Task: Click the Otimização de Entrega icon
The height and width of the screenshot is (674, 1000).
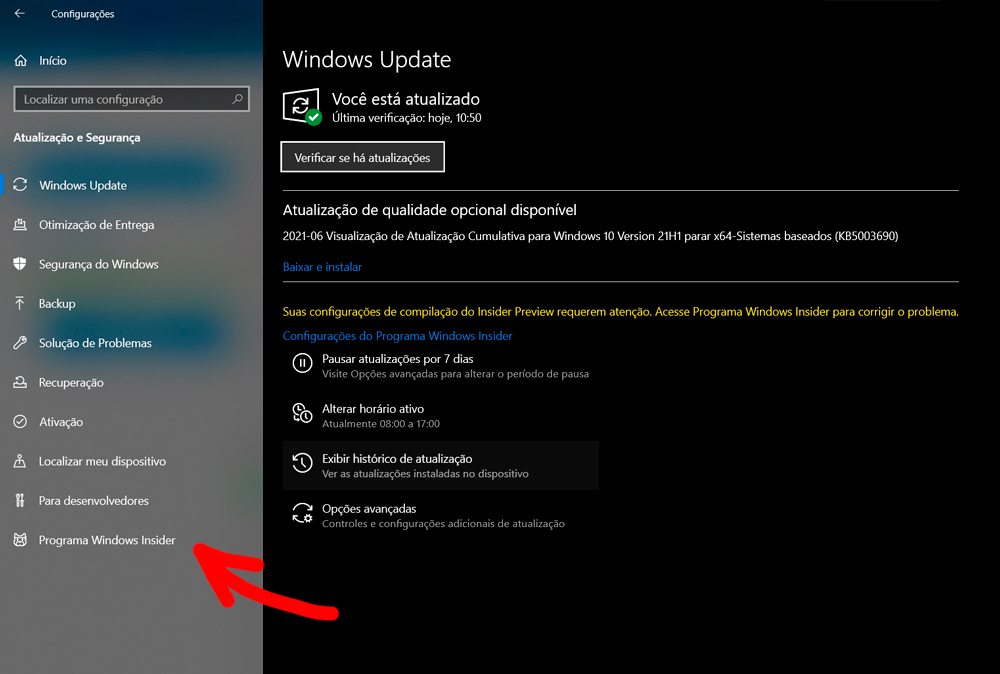Action: tap(20, 224)
